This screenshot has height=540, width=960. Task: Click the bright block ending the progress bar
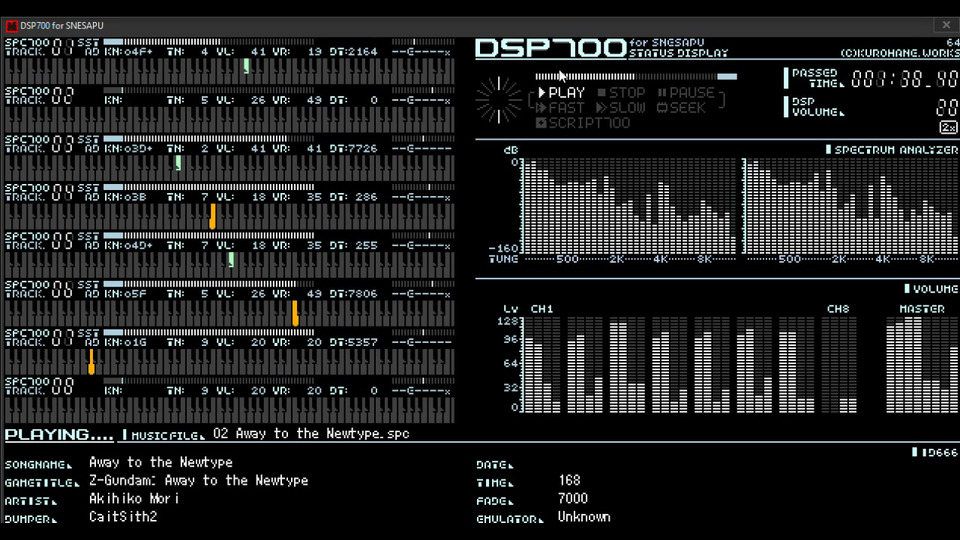pyautogui.click(x=727, y=77)
